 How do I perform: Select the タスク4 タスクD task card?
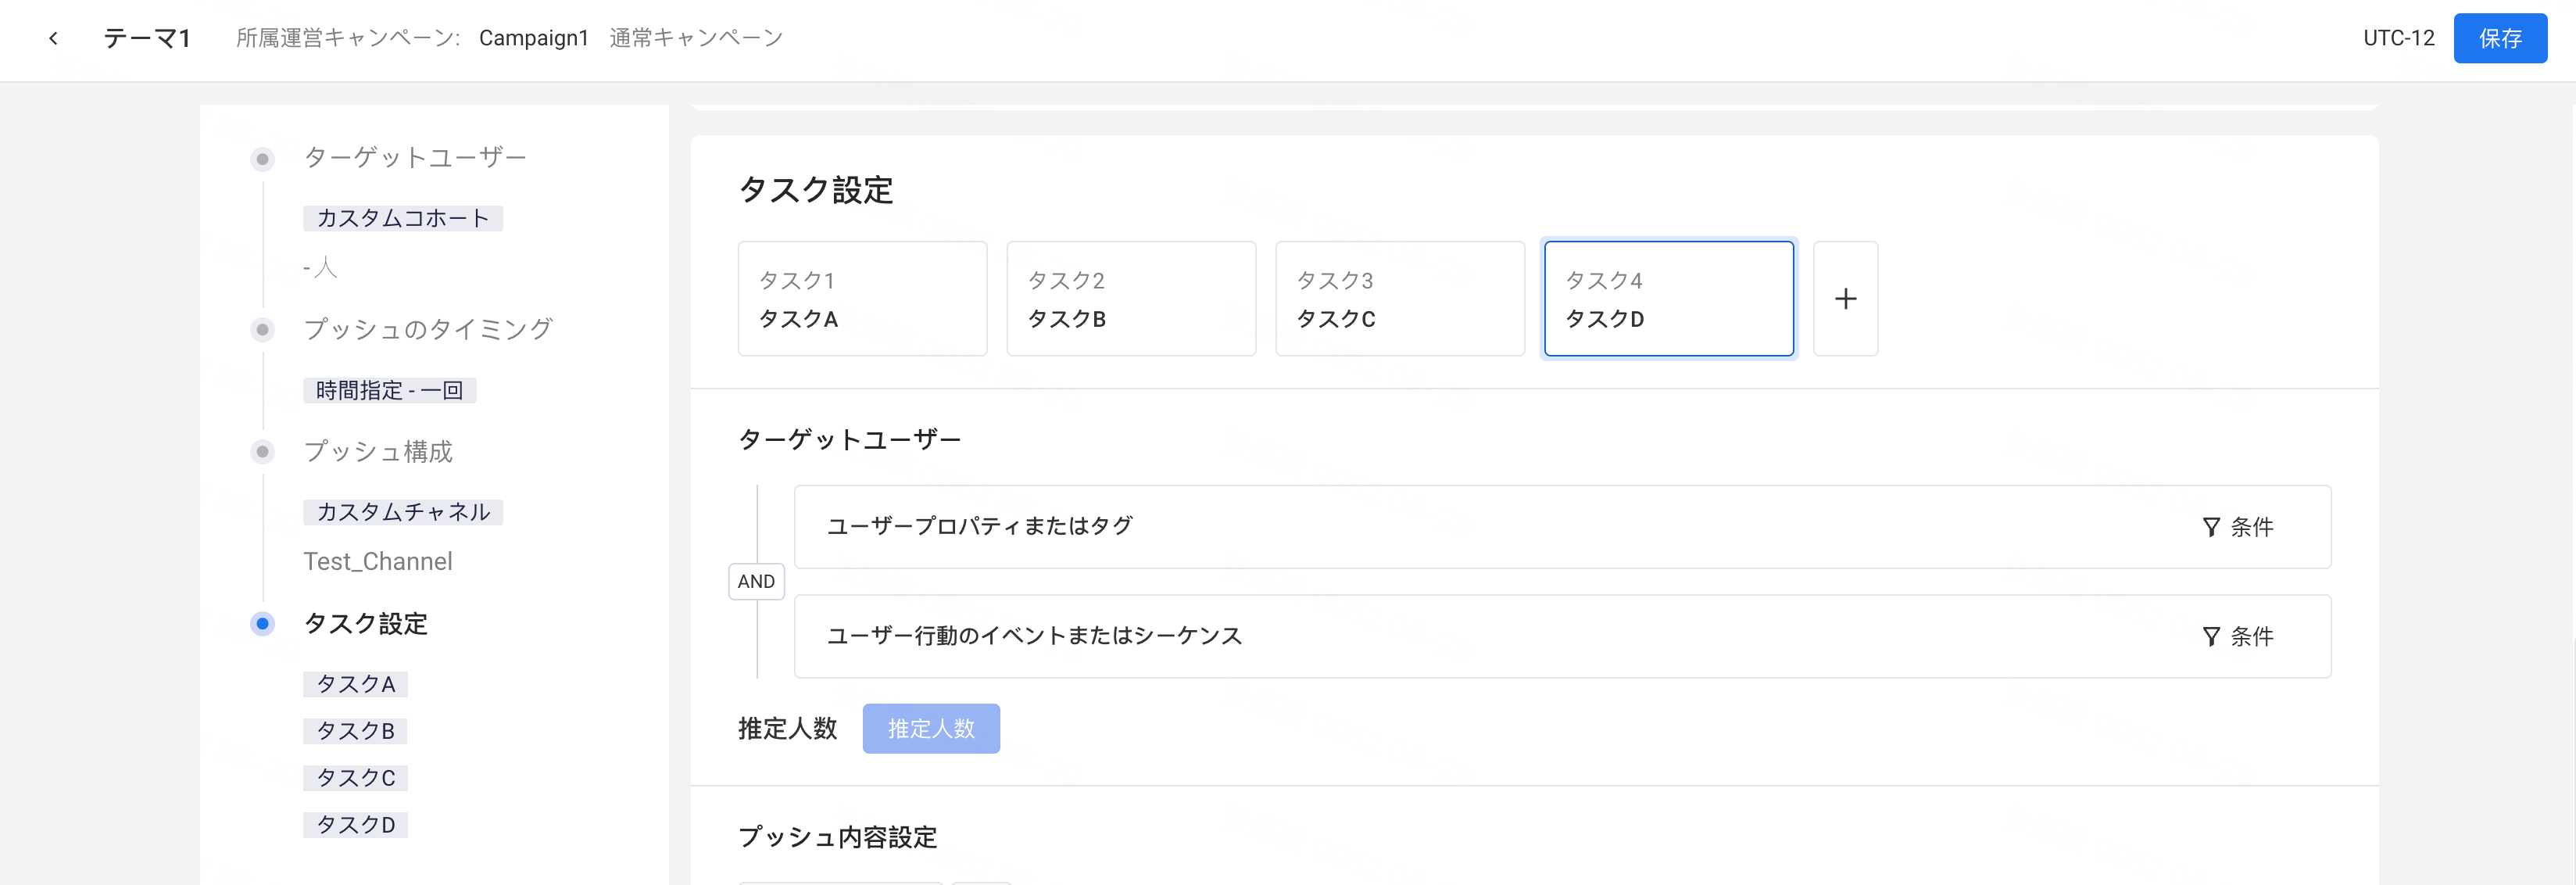pyautogui.click(x=1669, y=298)
